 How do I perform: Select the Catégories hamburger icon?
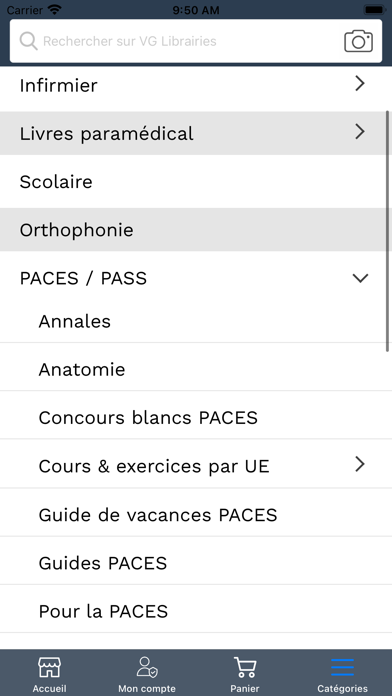[342, 668]
